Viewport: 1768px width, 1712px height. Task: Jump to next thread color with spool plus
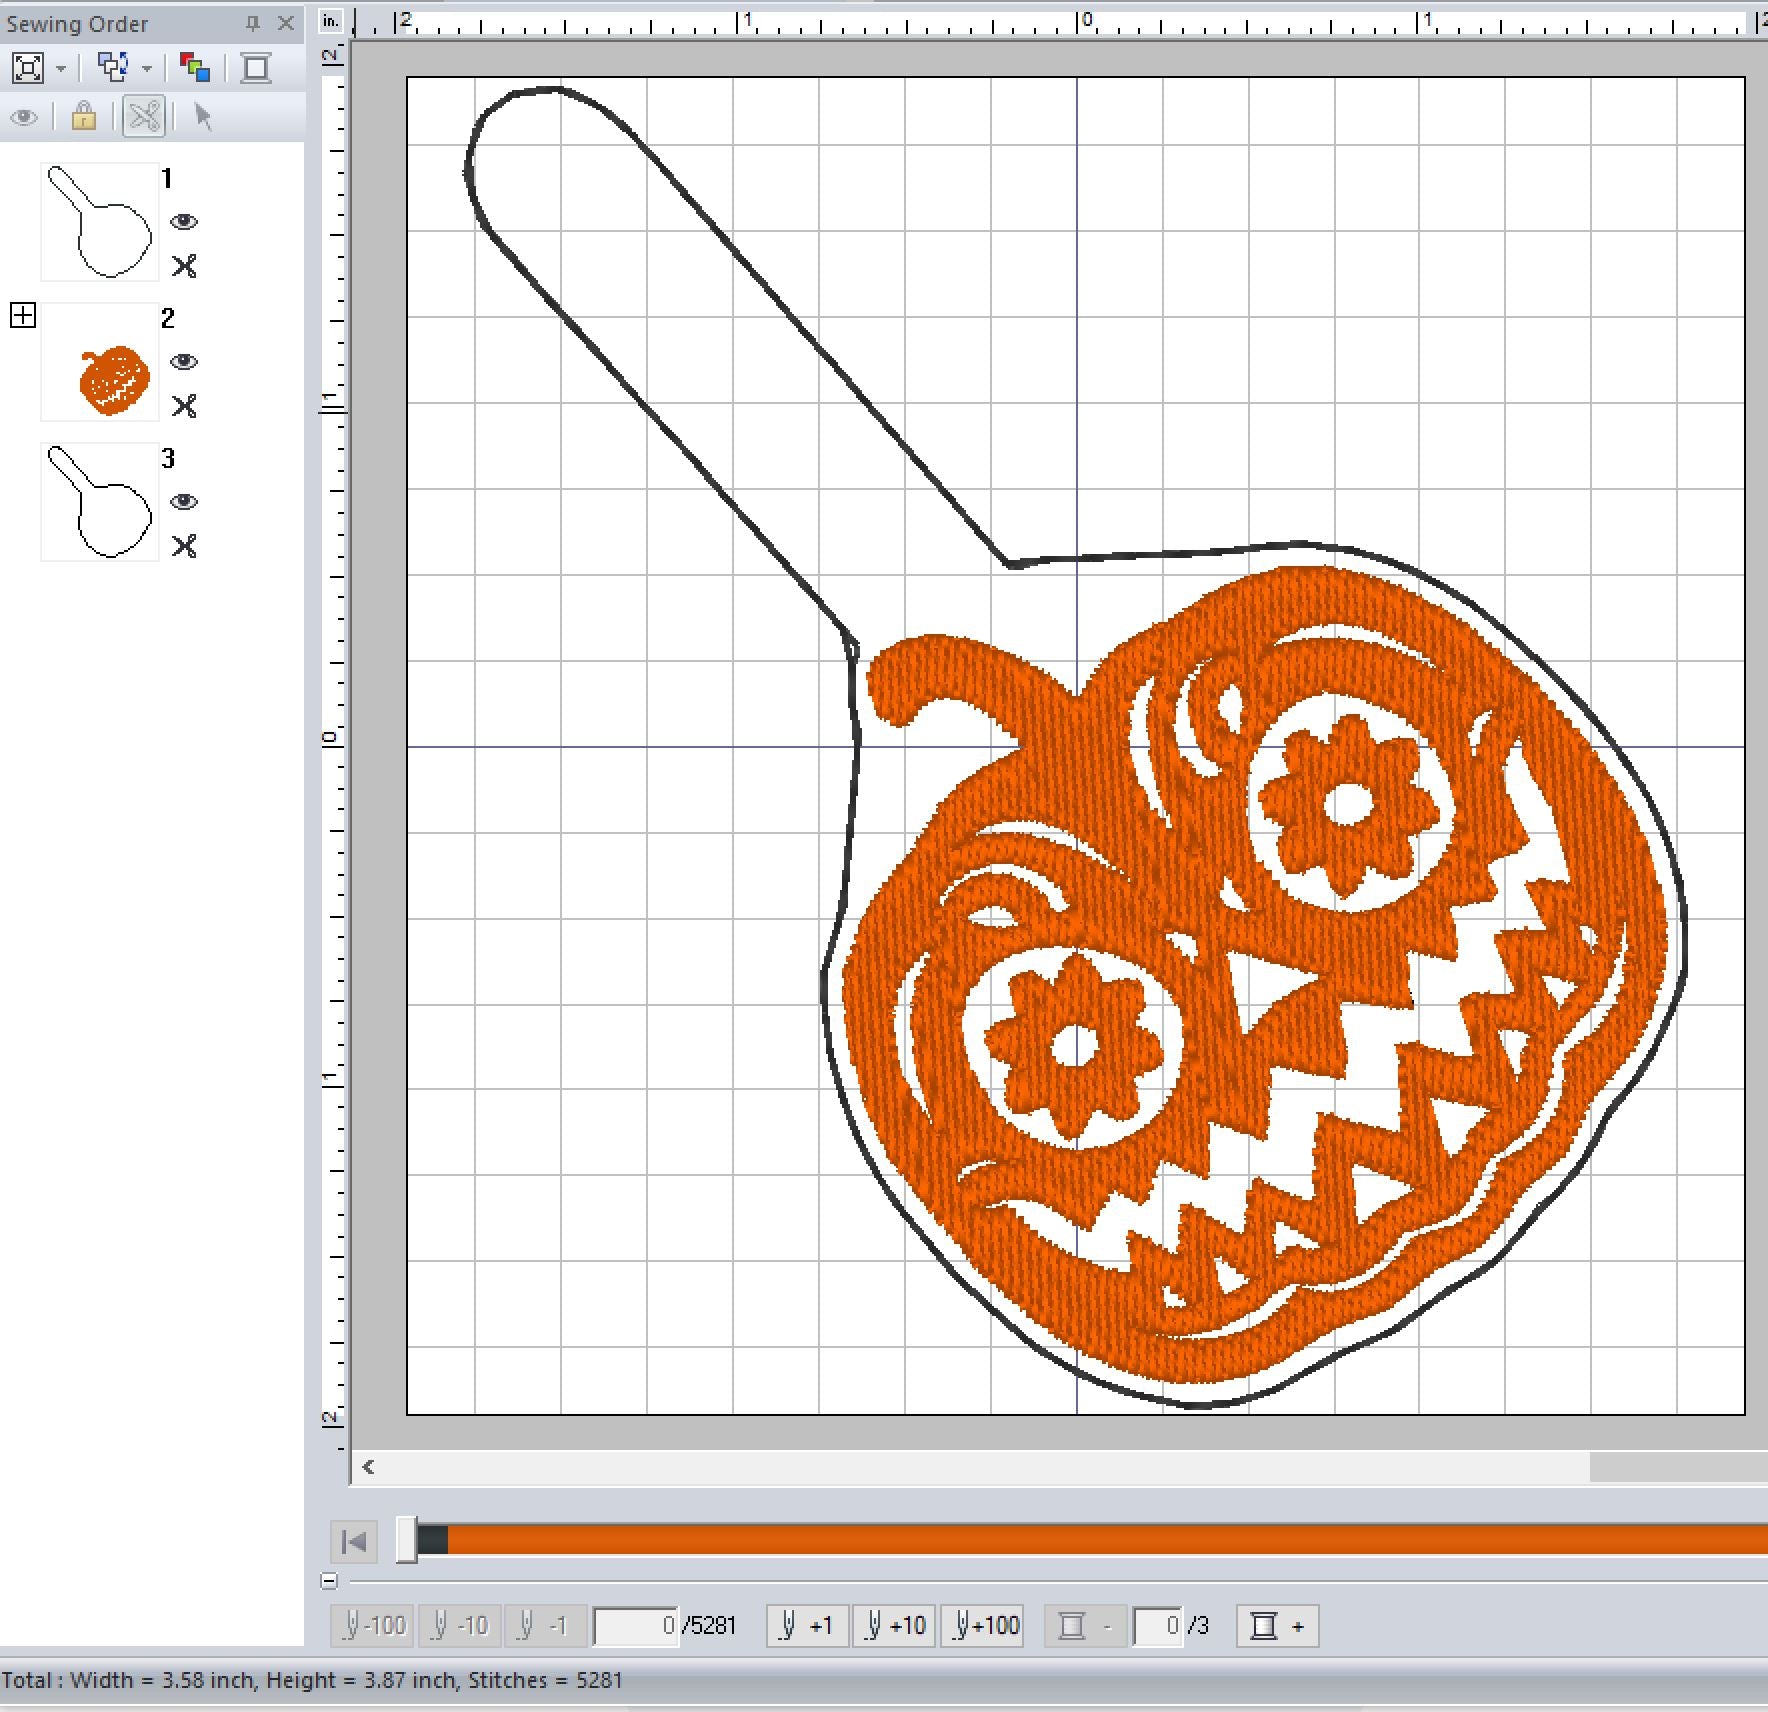(1277, 1626)
